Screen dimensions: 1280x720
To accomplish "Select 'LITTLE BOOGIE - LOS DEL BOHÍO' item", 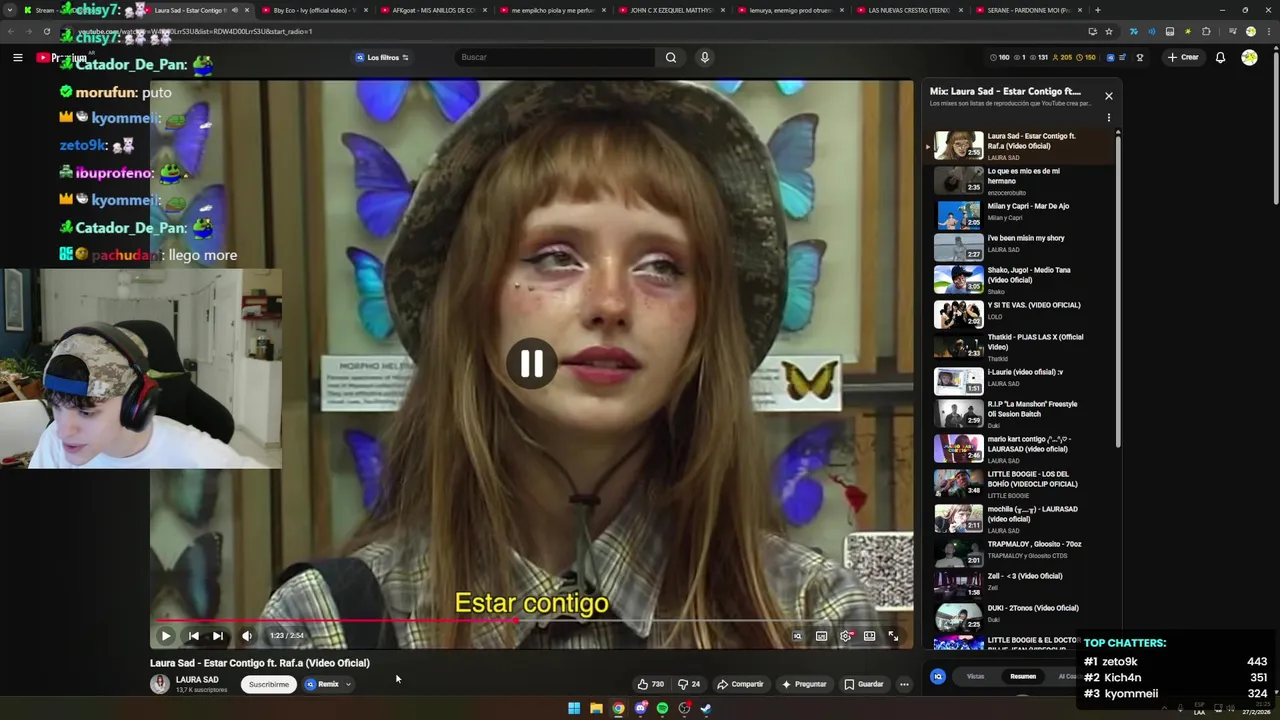I will coord(1018,483).
